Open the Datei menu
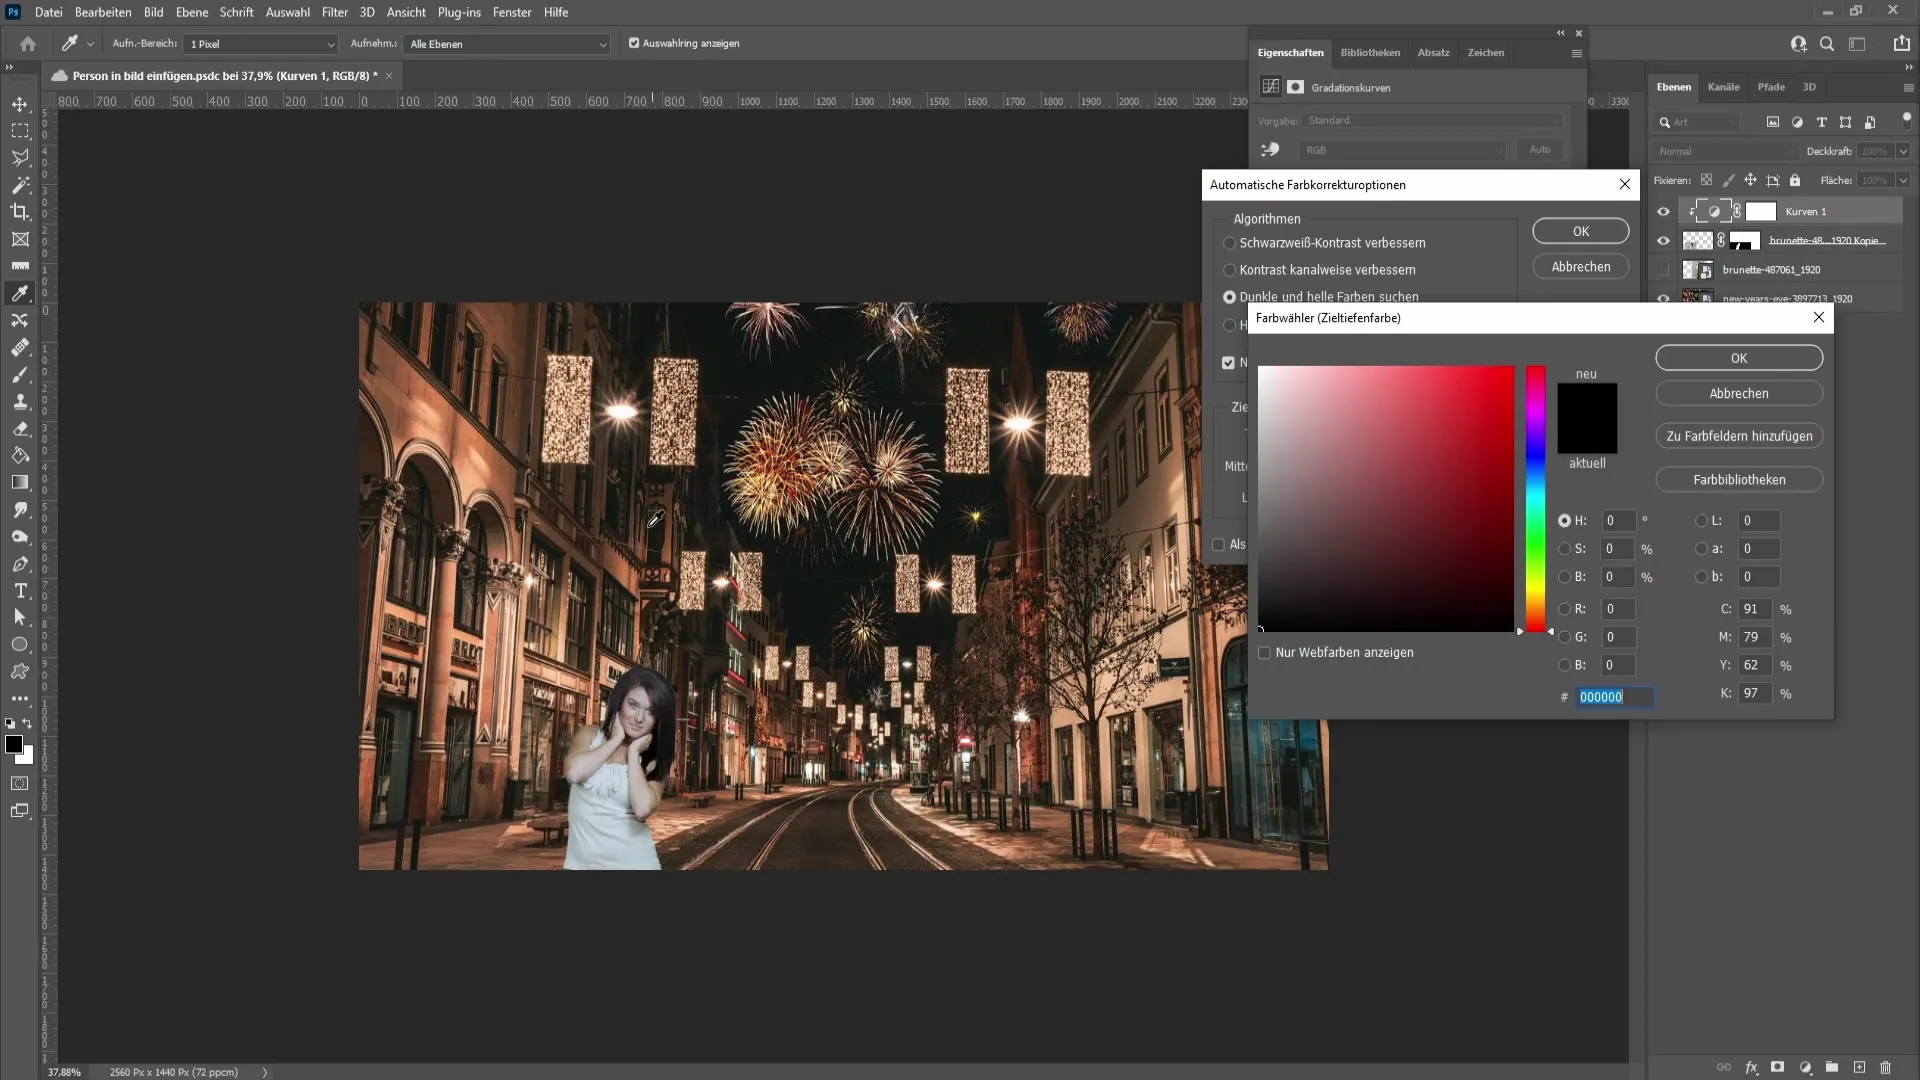 pos(48,12)
